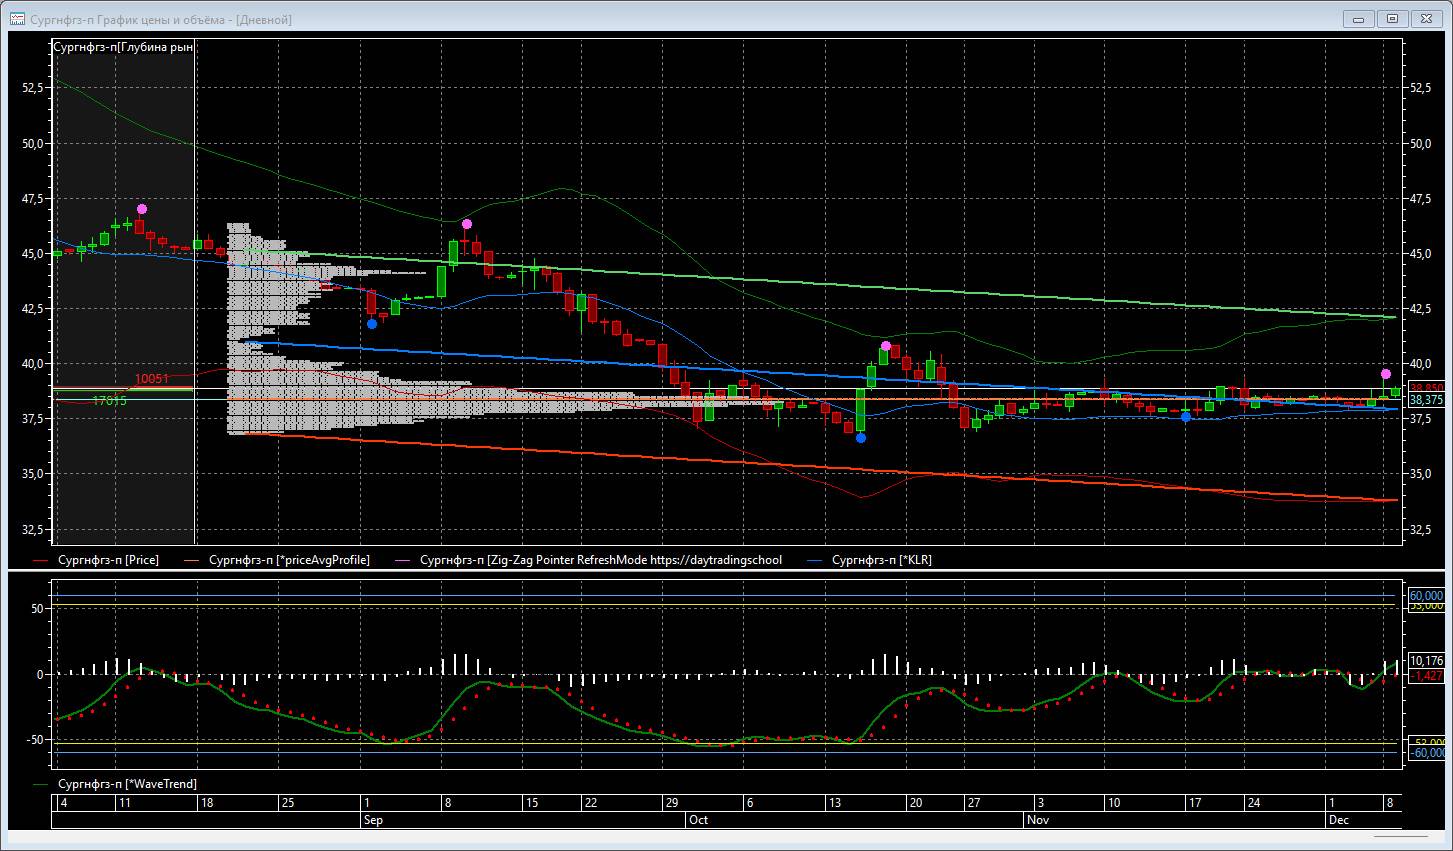Image resolution: width=1453 pixels, height=851 pixels.
Task: Click the Oct month label on timeline
Action: [x=698, y=819]
